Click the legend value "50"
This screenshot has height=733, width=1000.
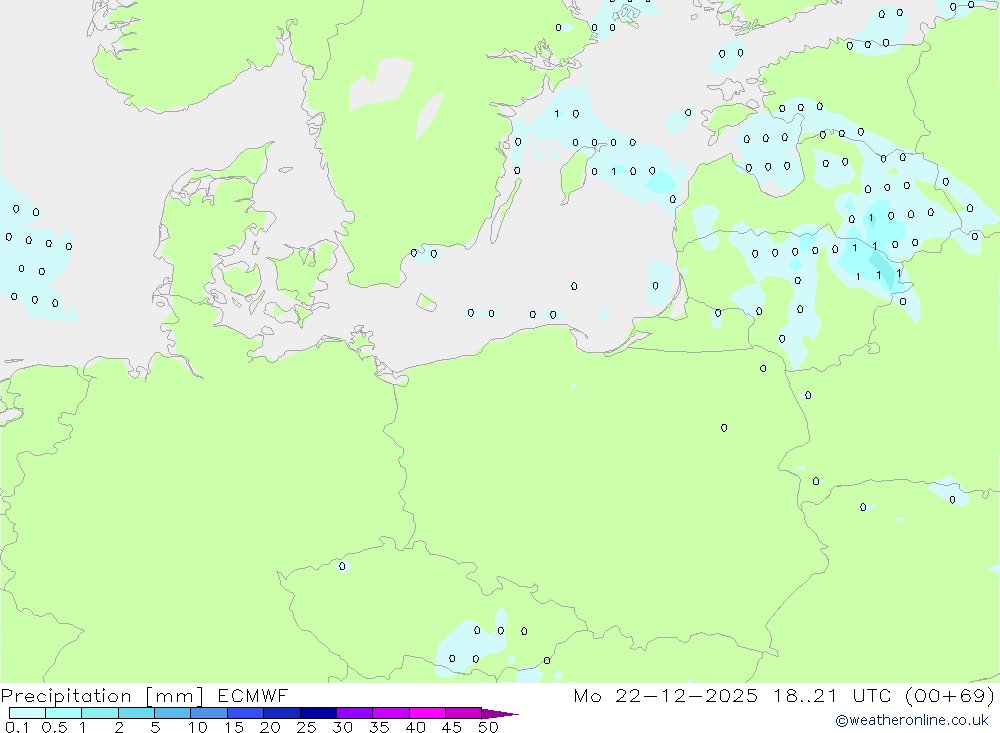[489, 727]
